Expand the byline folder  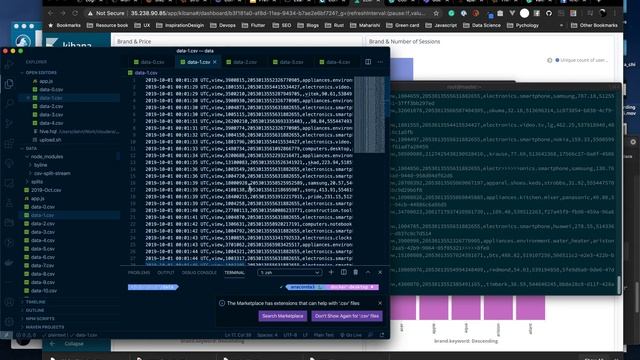40,165
